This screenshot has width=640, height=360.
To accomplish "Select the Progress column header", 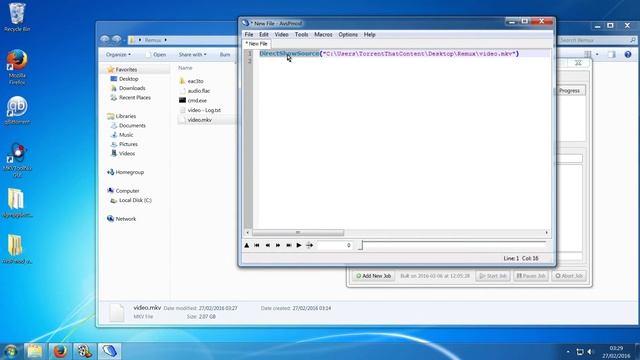I will 569,91.
